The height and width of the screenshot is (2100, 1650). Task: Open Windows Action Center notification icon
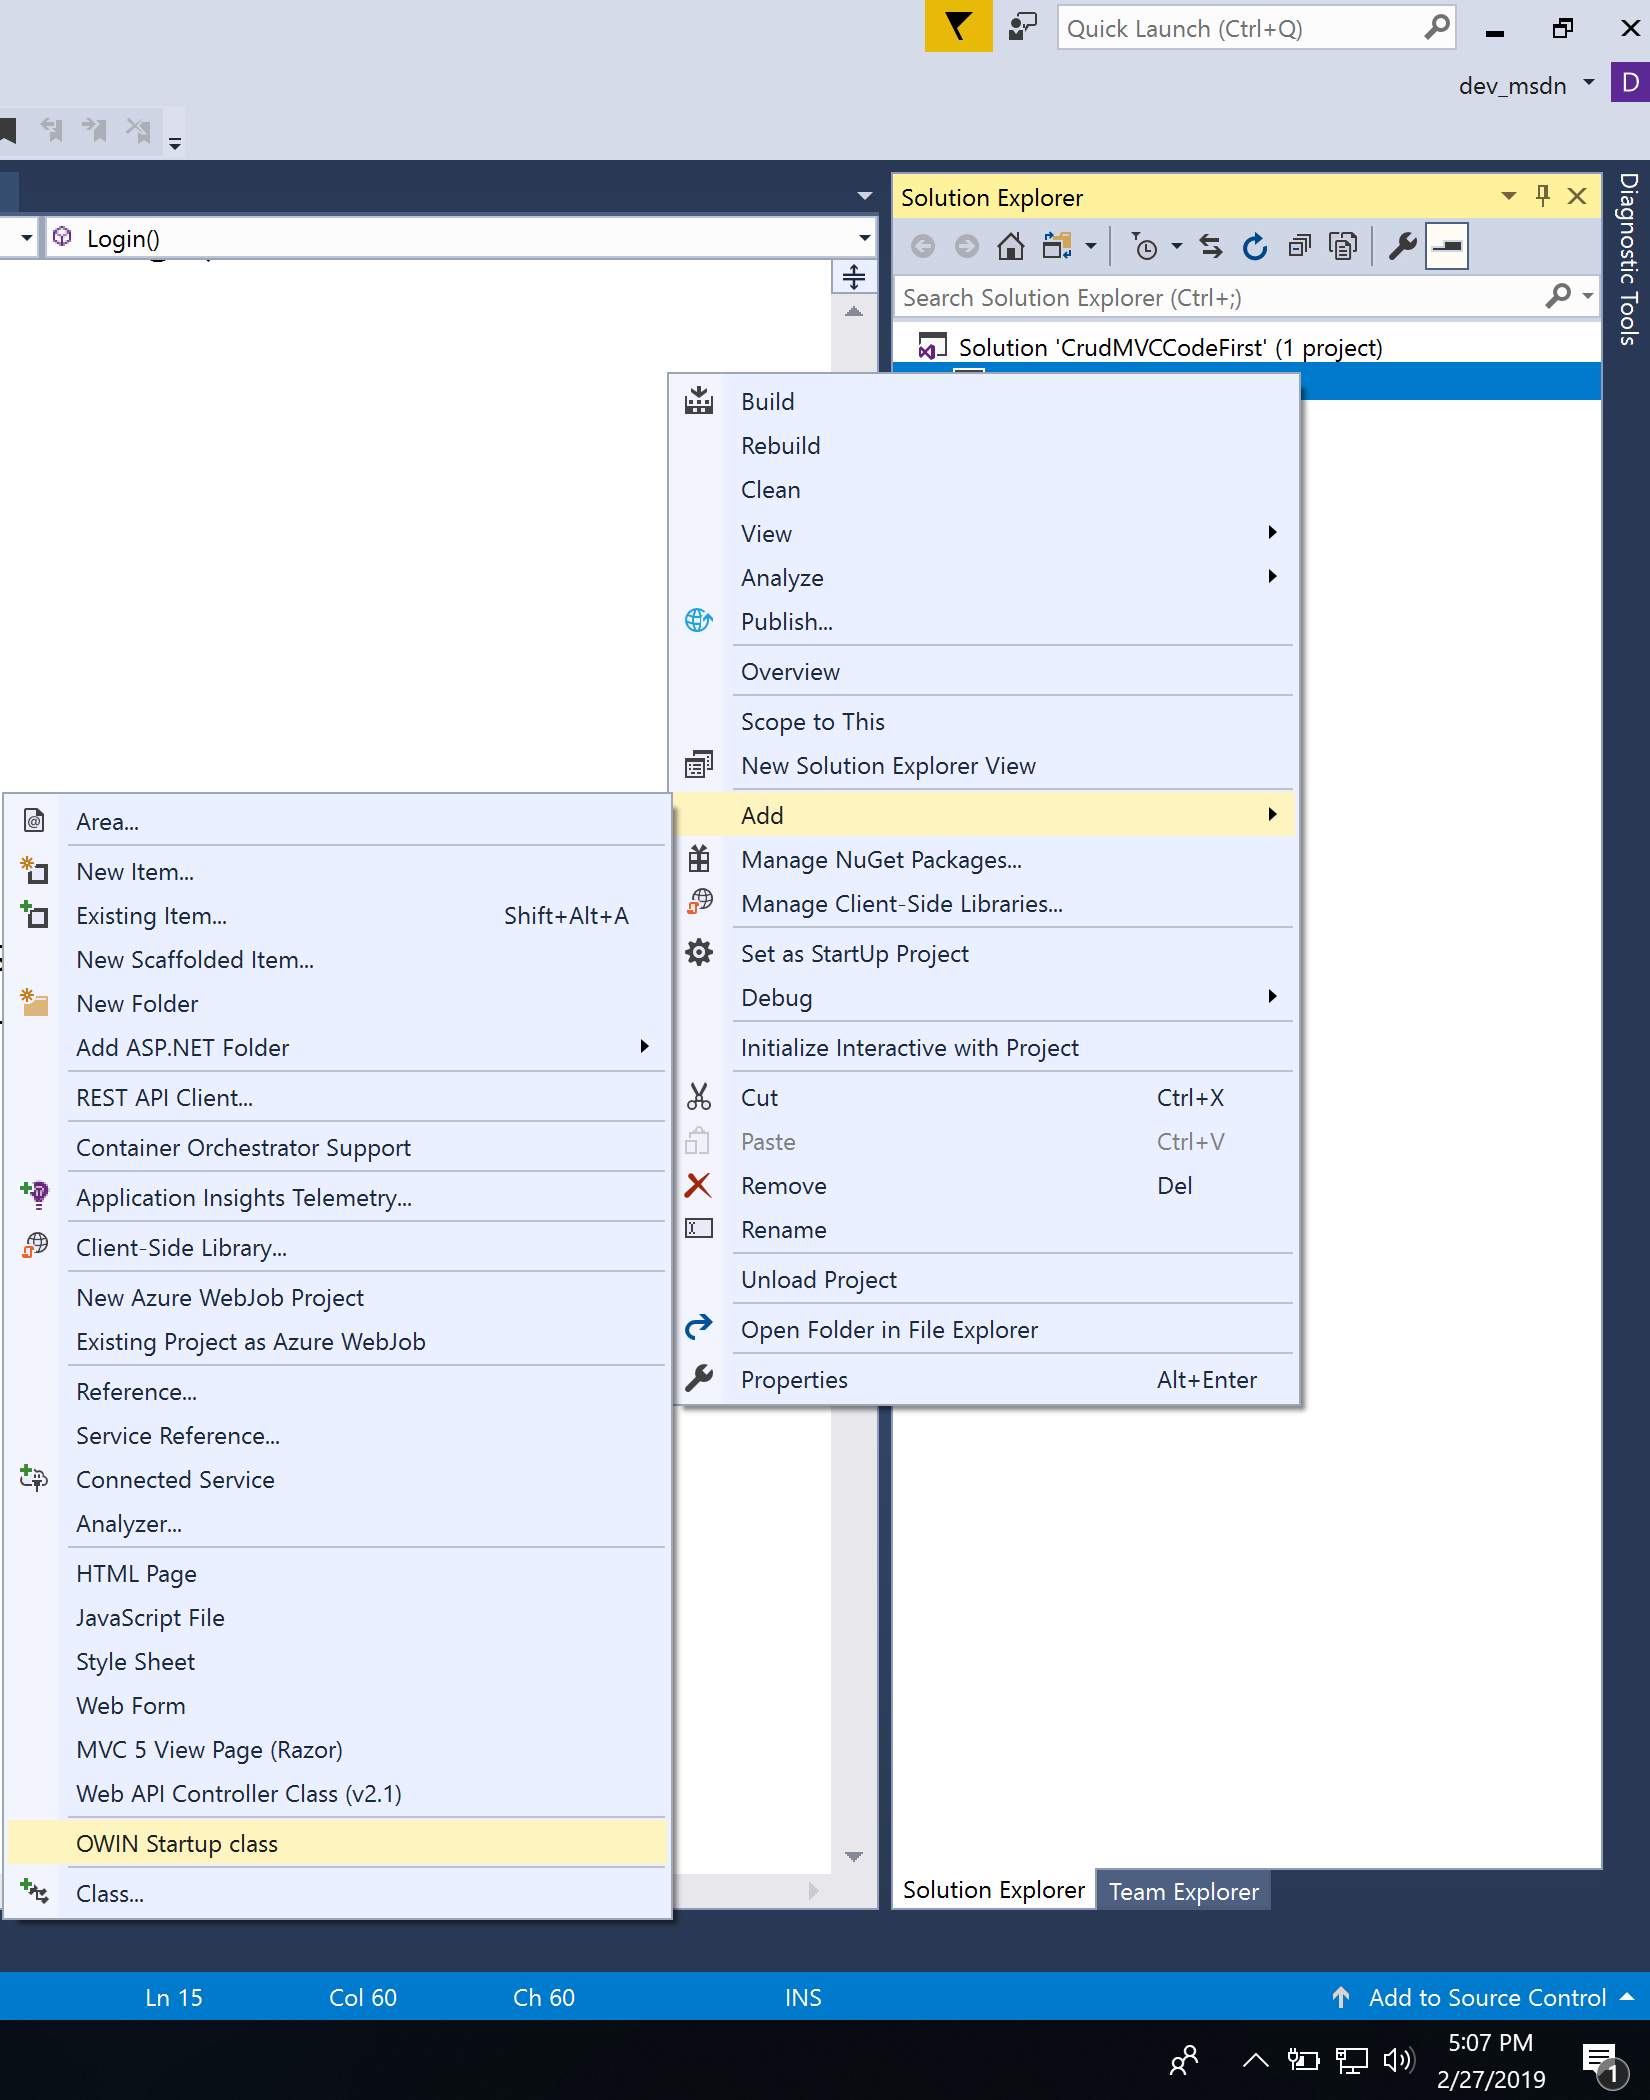pyautogui.click(x=1601, y=2061)
